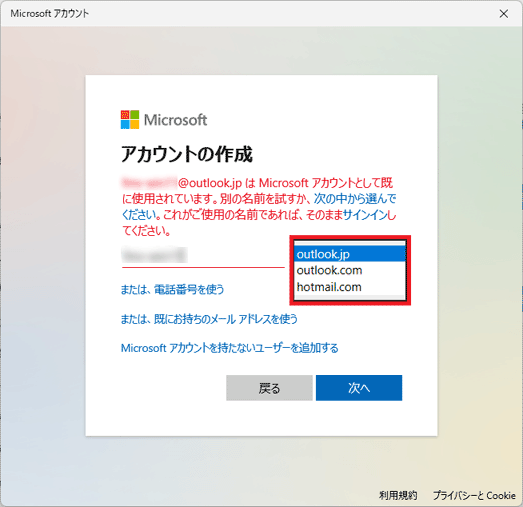The height and width of the screenshot is (507, 523).
Task: Click the 次の中から選んで link in error message
Action: 355,199
